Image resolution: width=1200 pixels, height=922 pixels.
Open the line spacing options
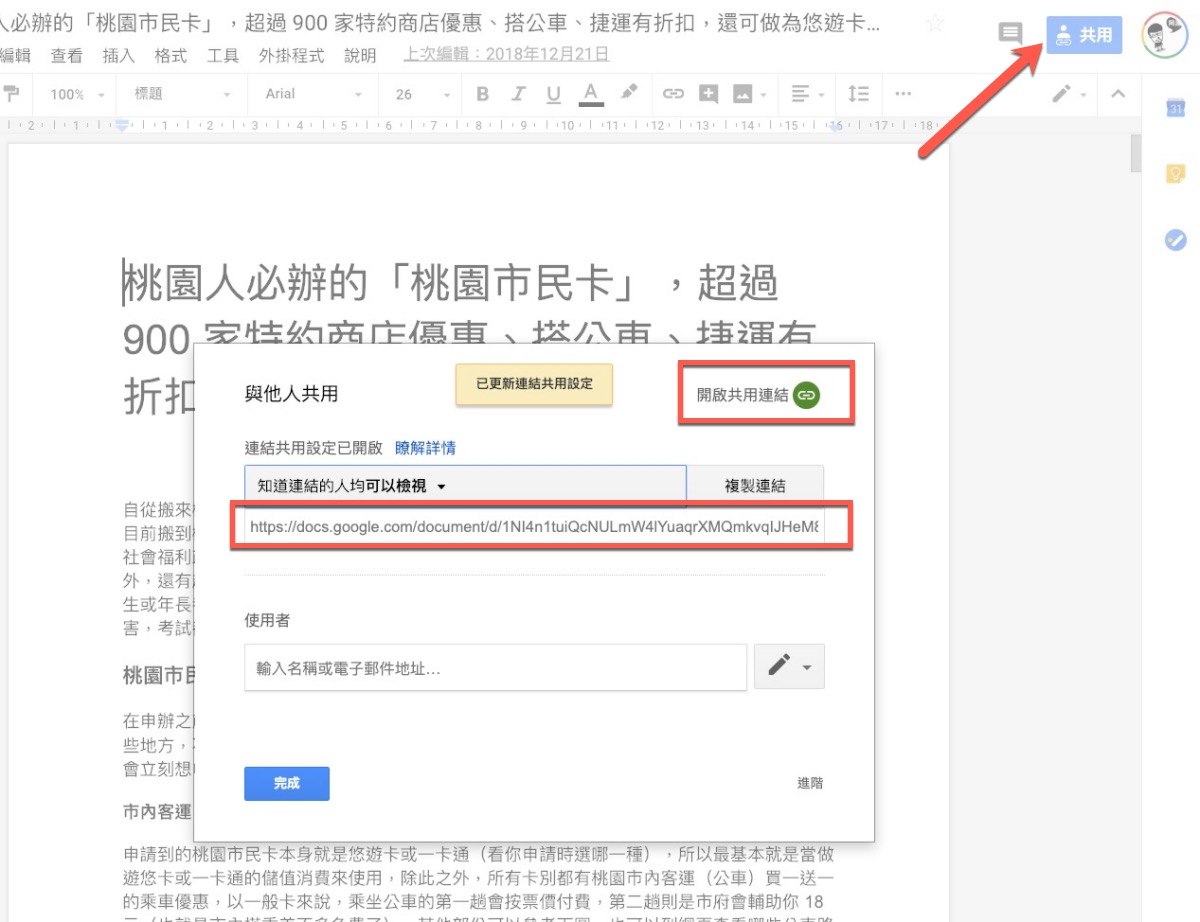click(858, 94)
